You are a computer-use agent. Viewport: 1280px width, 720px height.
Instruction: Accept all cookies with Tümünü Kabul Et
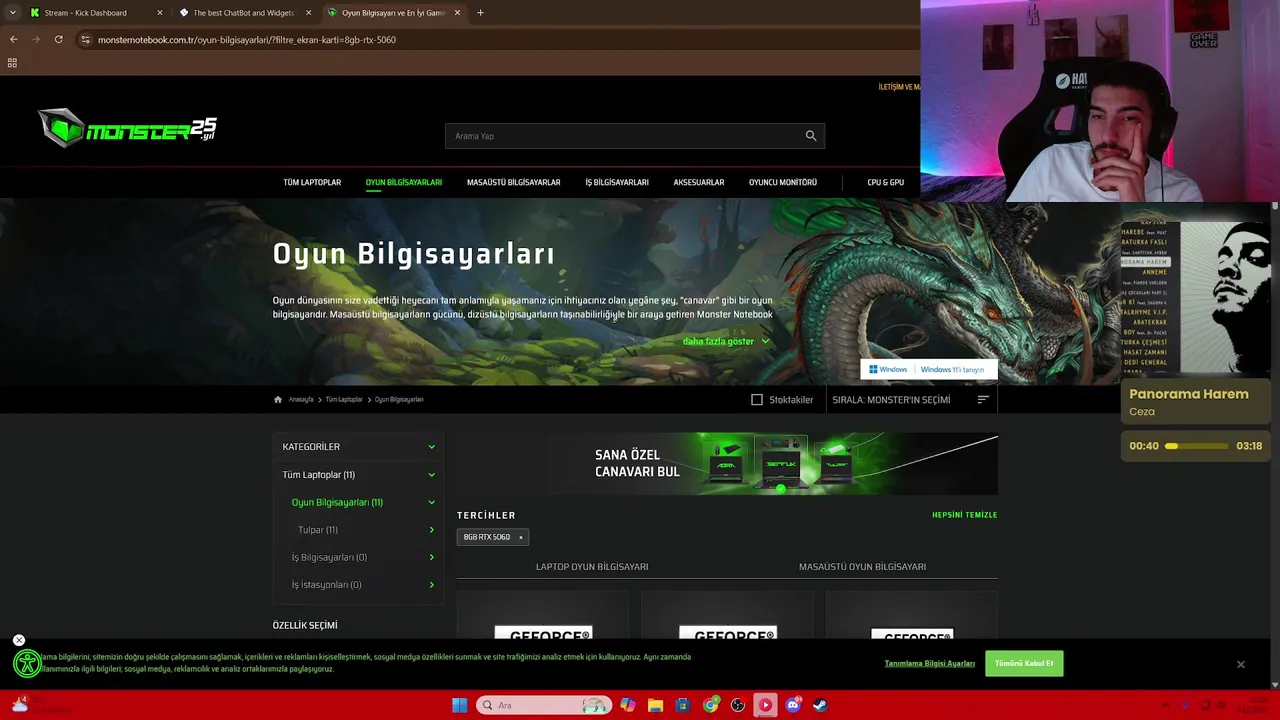[1024, 663]
